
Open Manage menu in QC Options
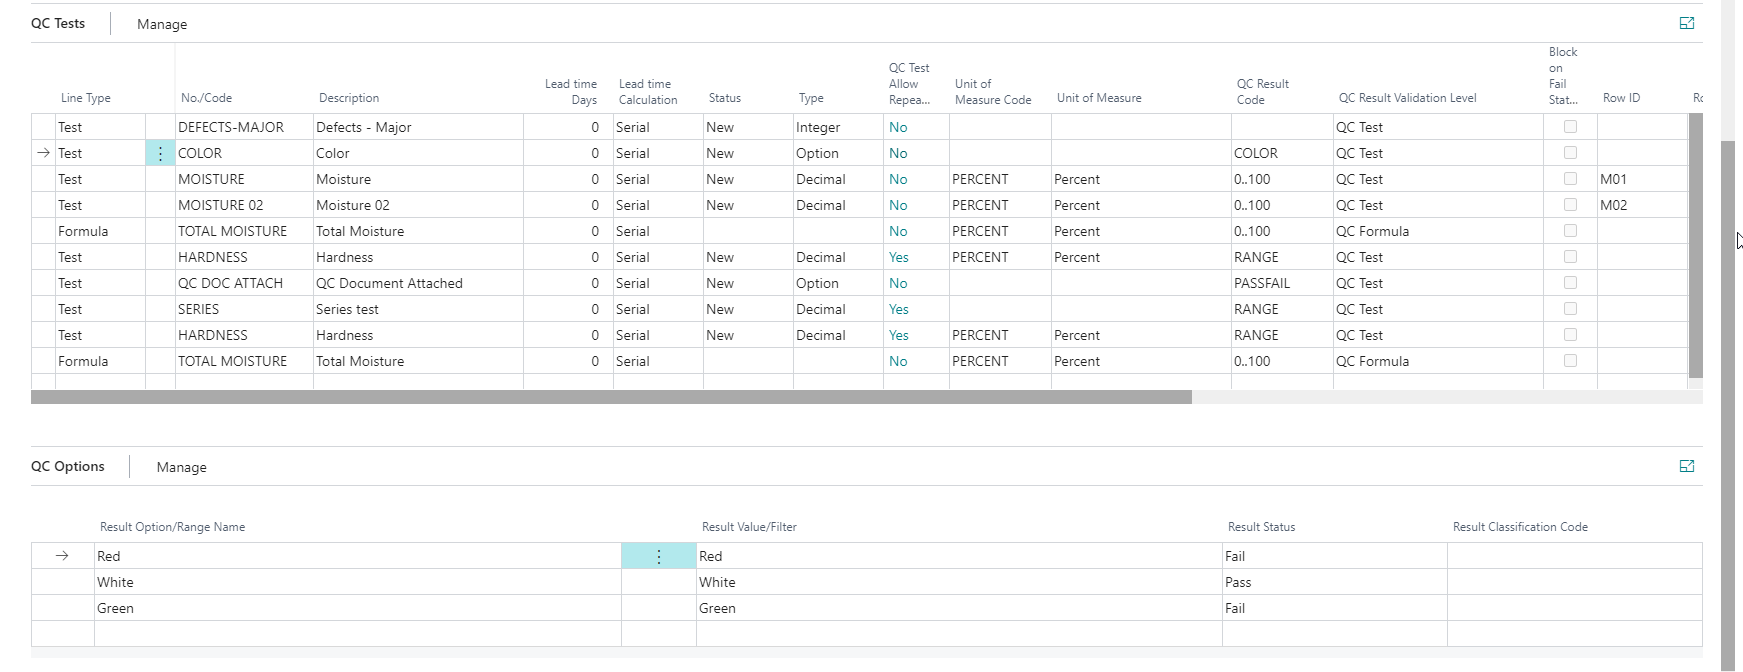pyautogui.click(x=181, y=468)
